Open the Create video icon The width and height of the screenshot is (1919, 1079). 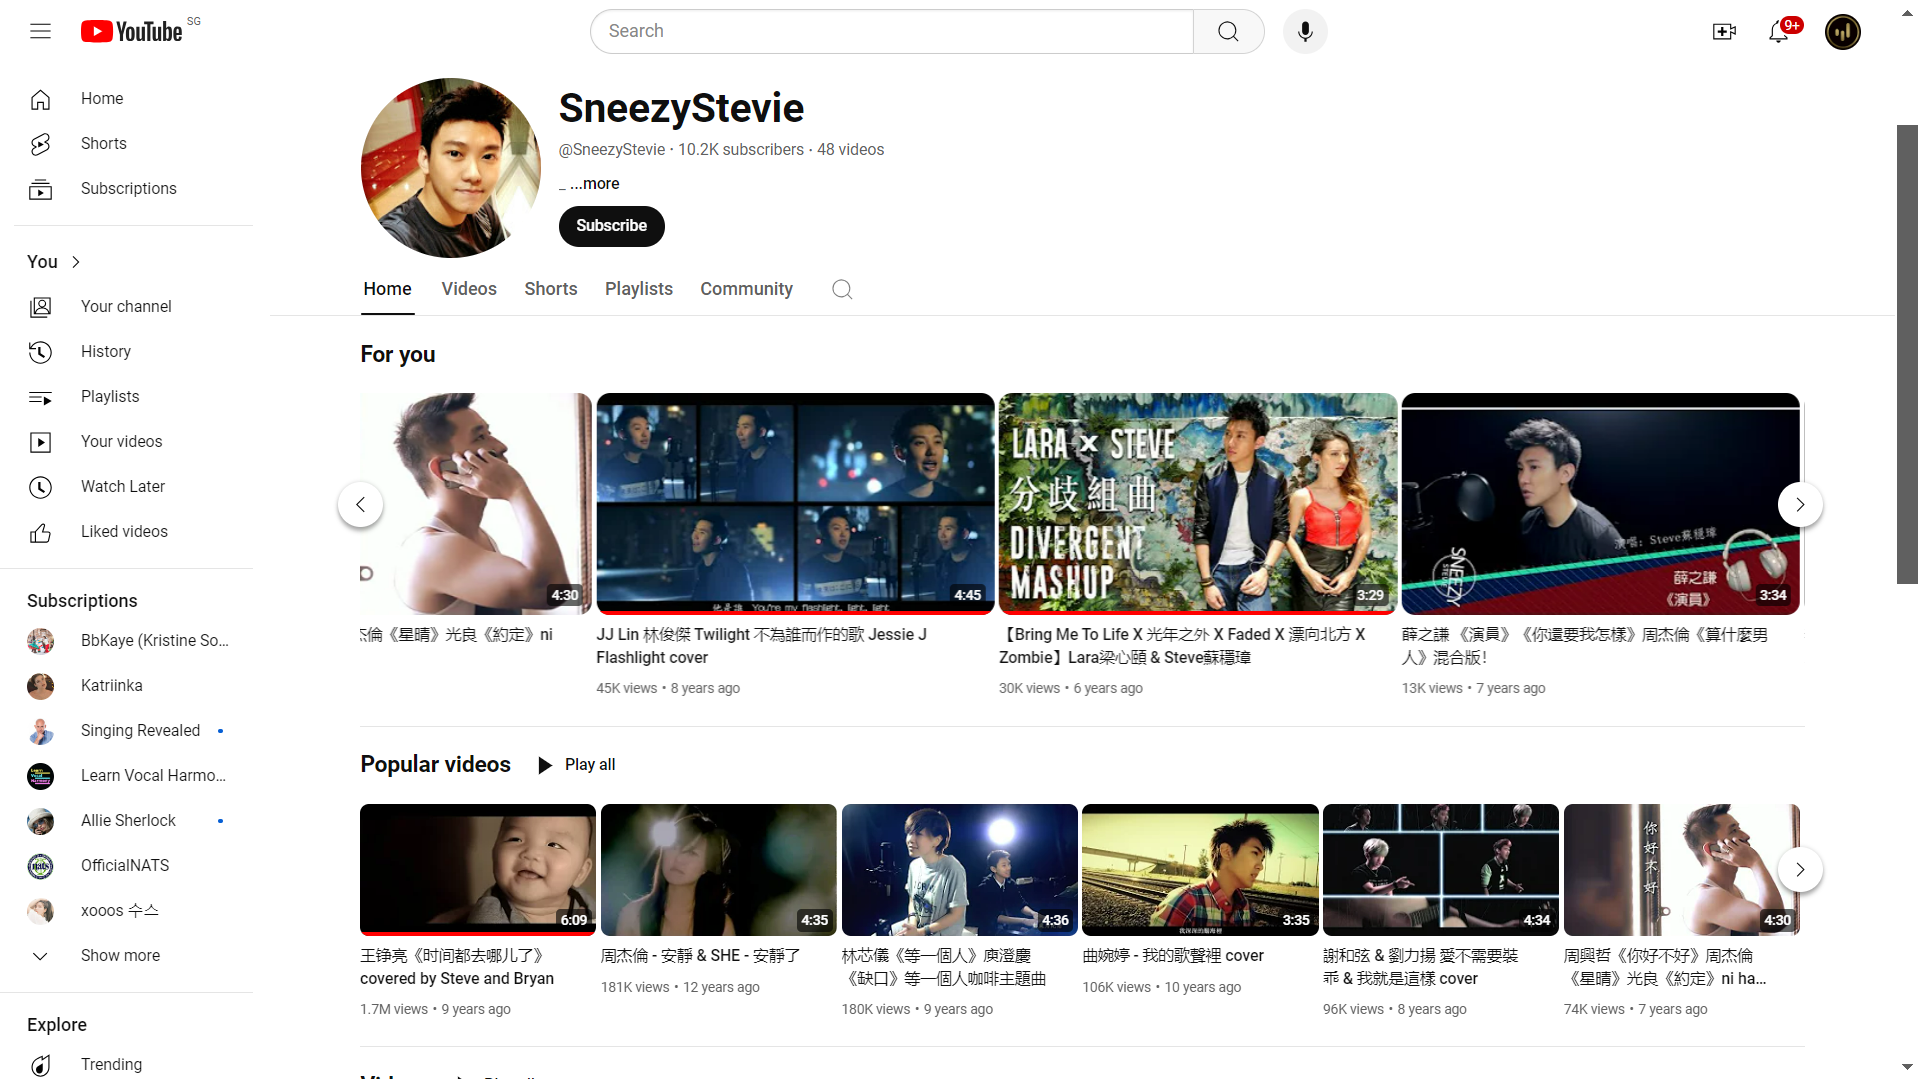(1724, 31)
